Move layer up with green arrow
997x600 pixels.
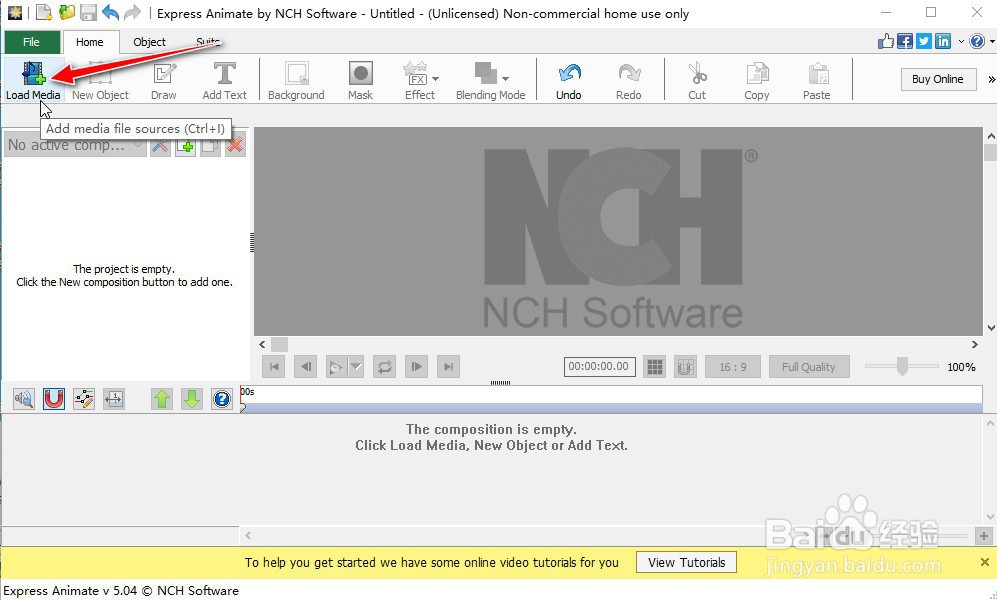pos(162,399)
